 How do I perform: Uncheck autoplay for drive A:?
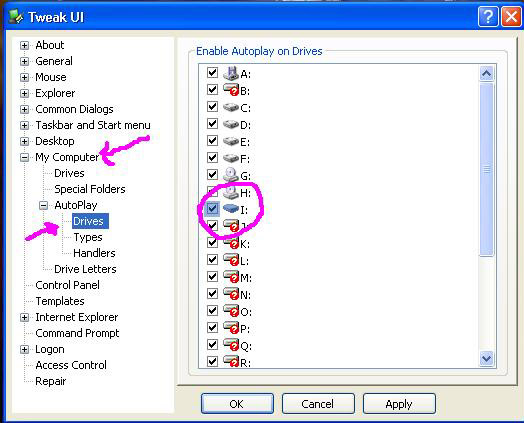click(213, 73)
